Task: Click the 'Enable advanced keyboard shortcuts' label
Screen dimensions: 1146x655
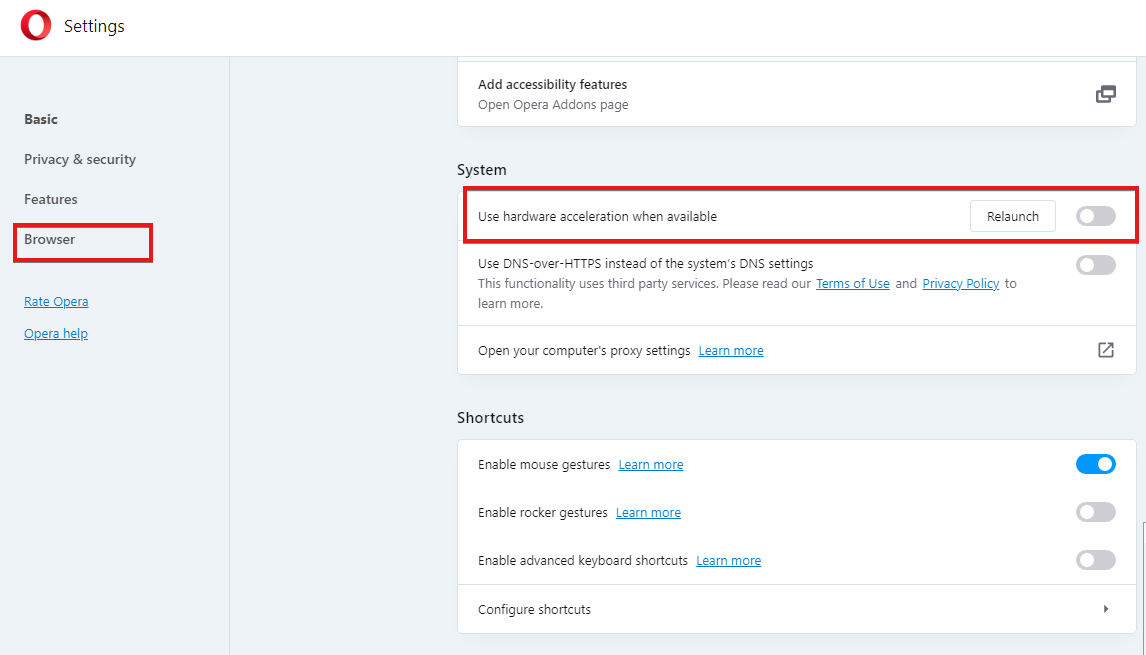Action: tap(583, 561)
